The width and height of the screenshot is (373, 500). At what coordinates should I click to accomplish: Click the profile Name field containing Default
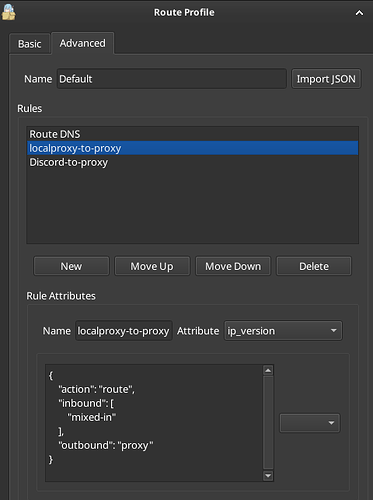coord(172,79)
